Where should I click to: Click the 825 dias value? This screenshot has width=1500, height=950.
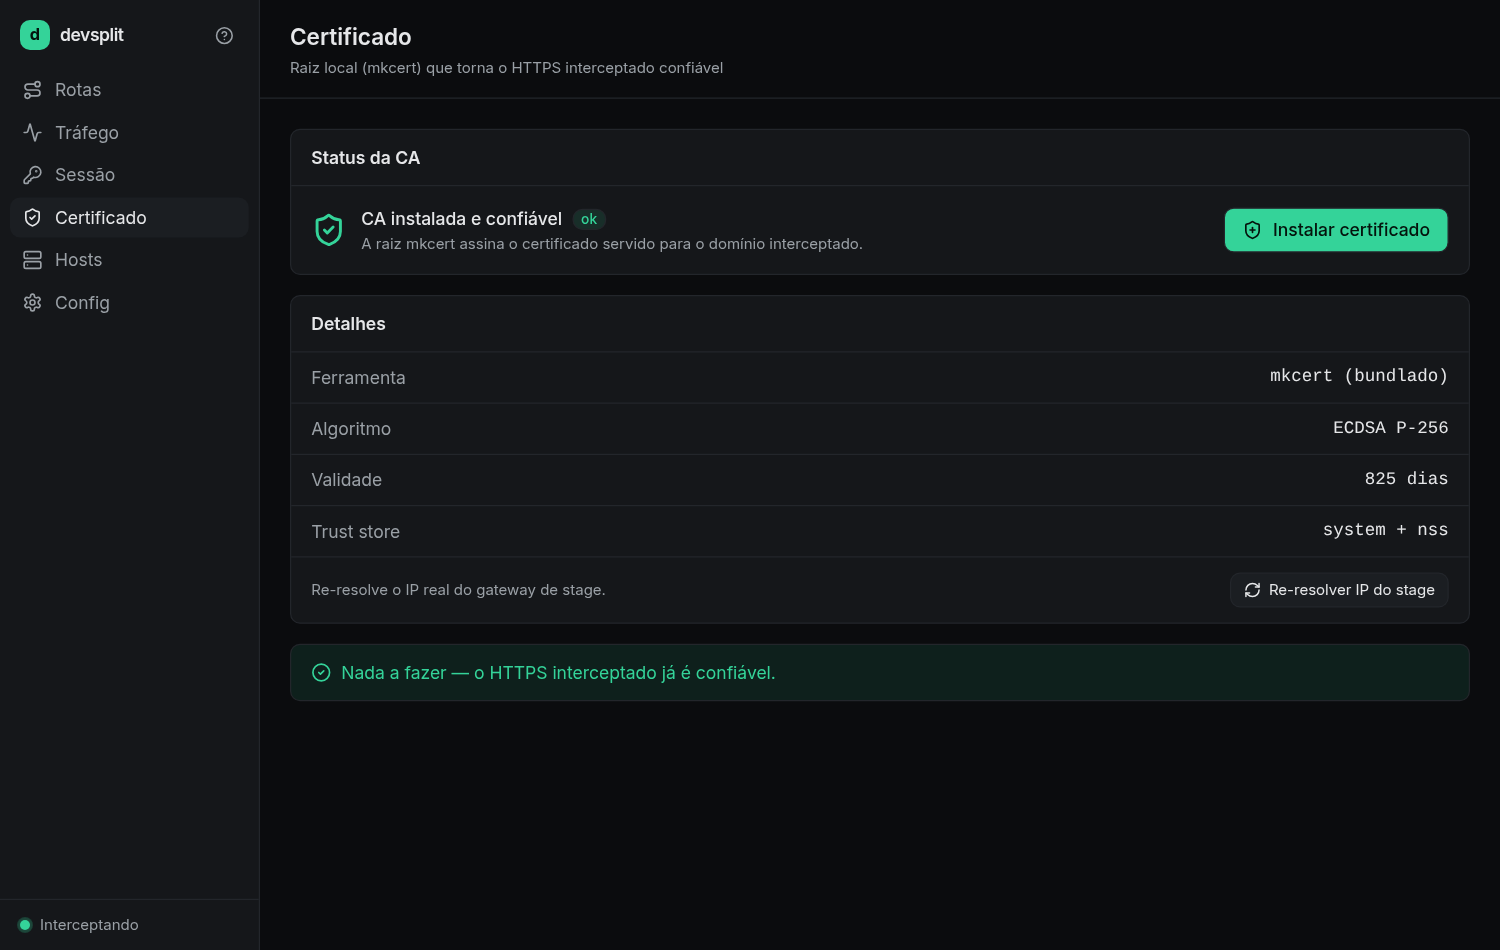click(1406, 479)
